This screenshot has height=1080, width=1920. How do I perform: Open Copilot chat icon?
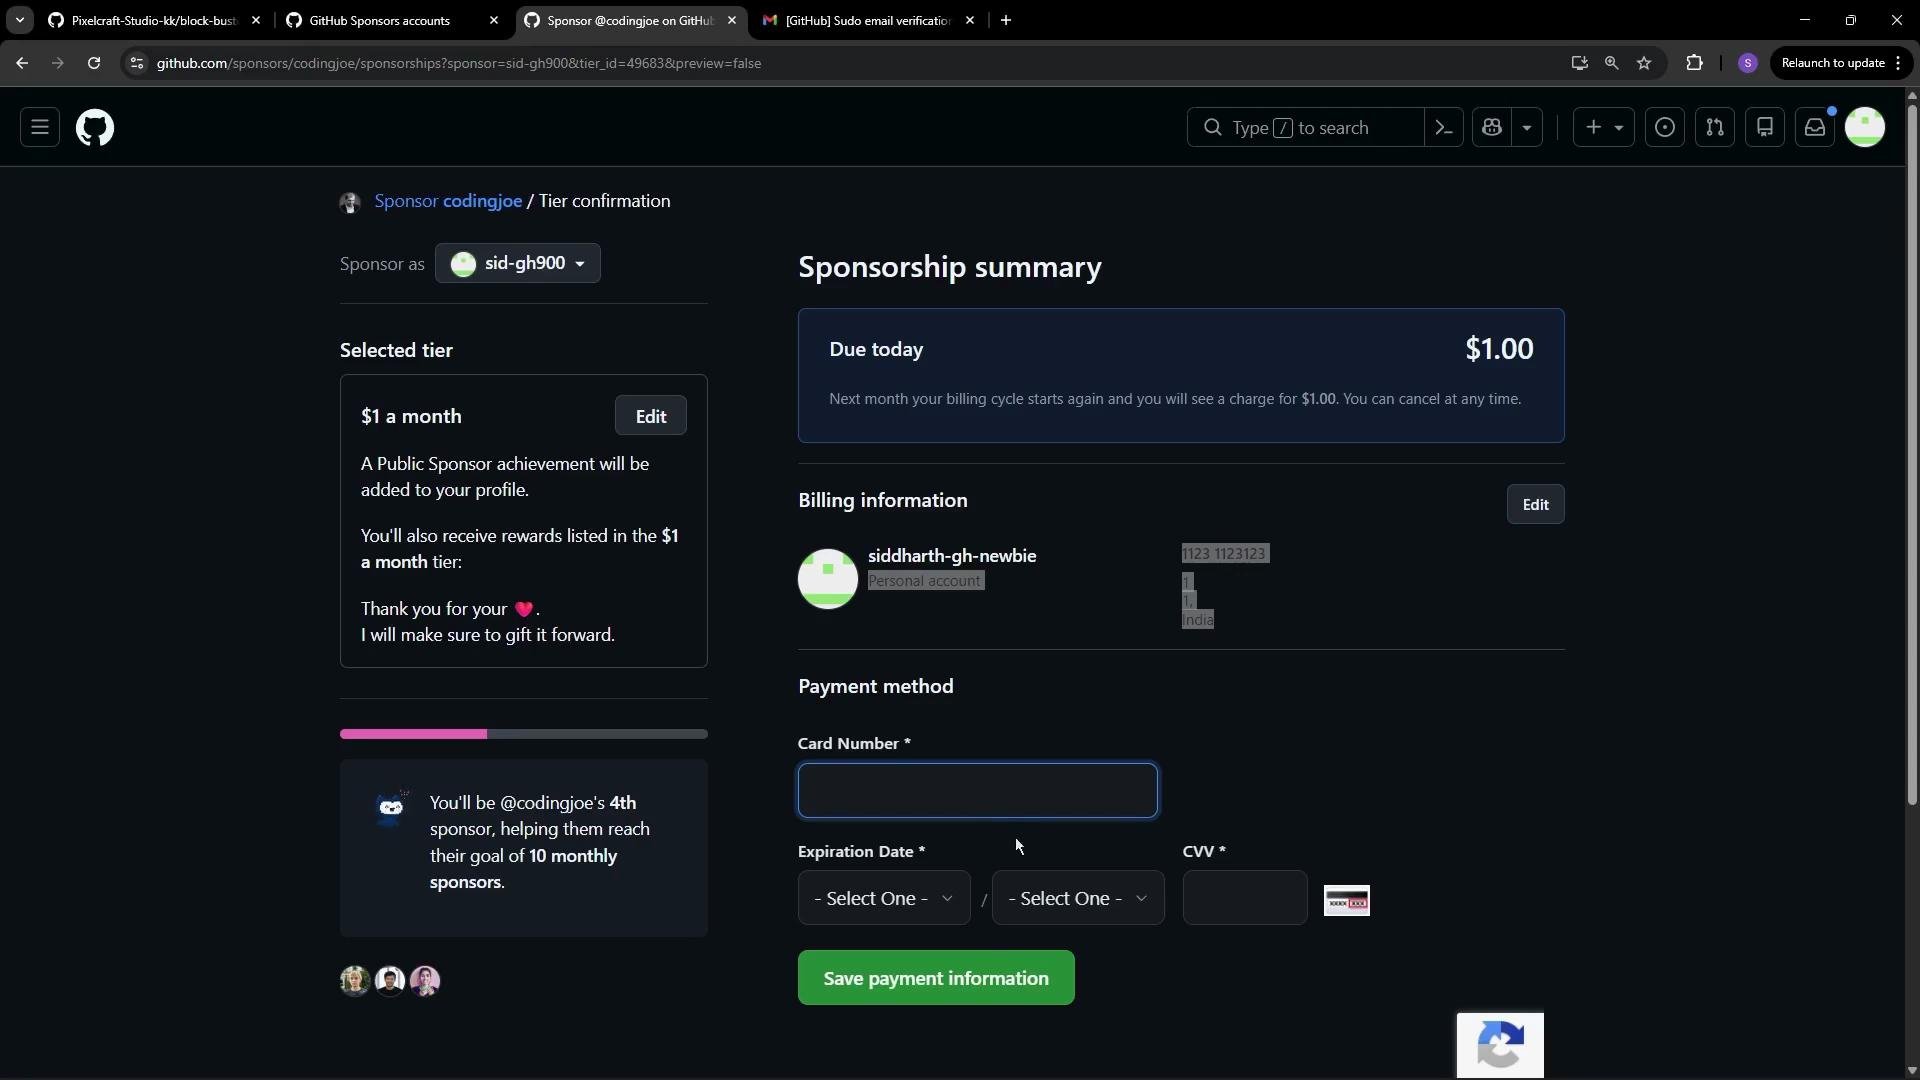coord(1492,128)
